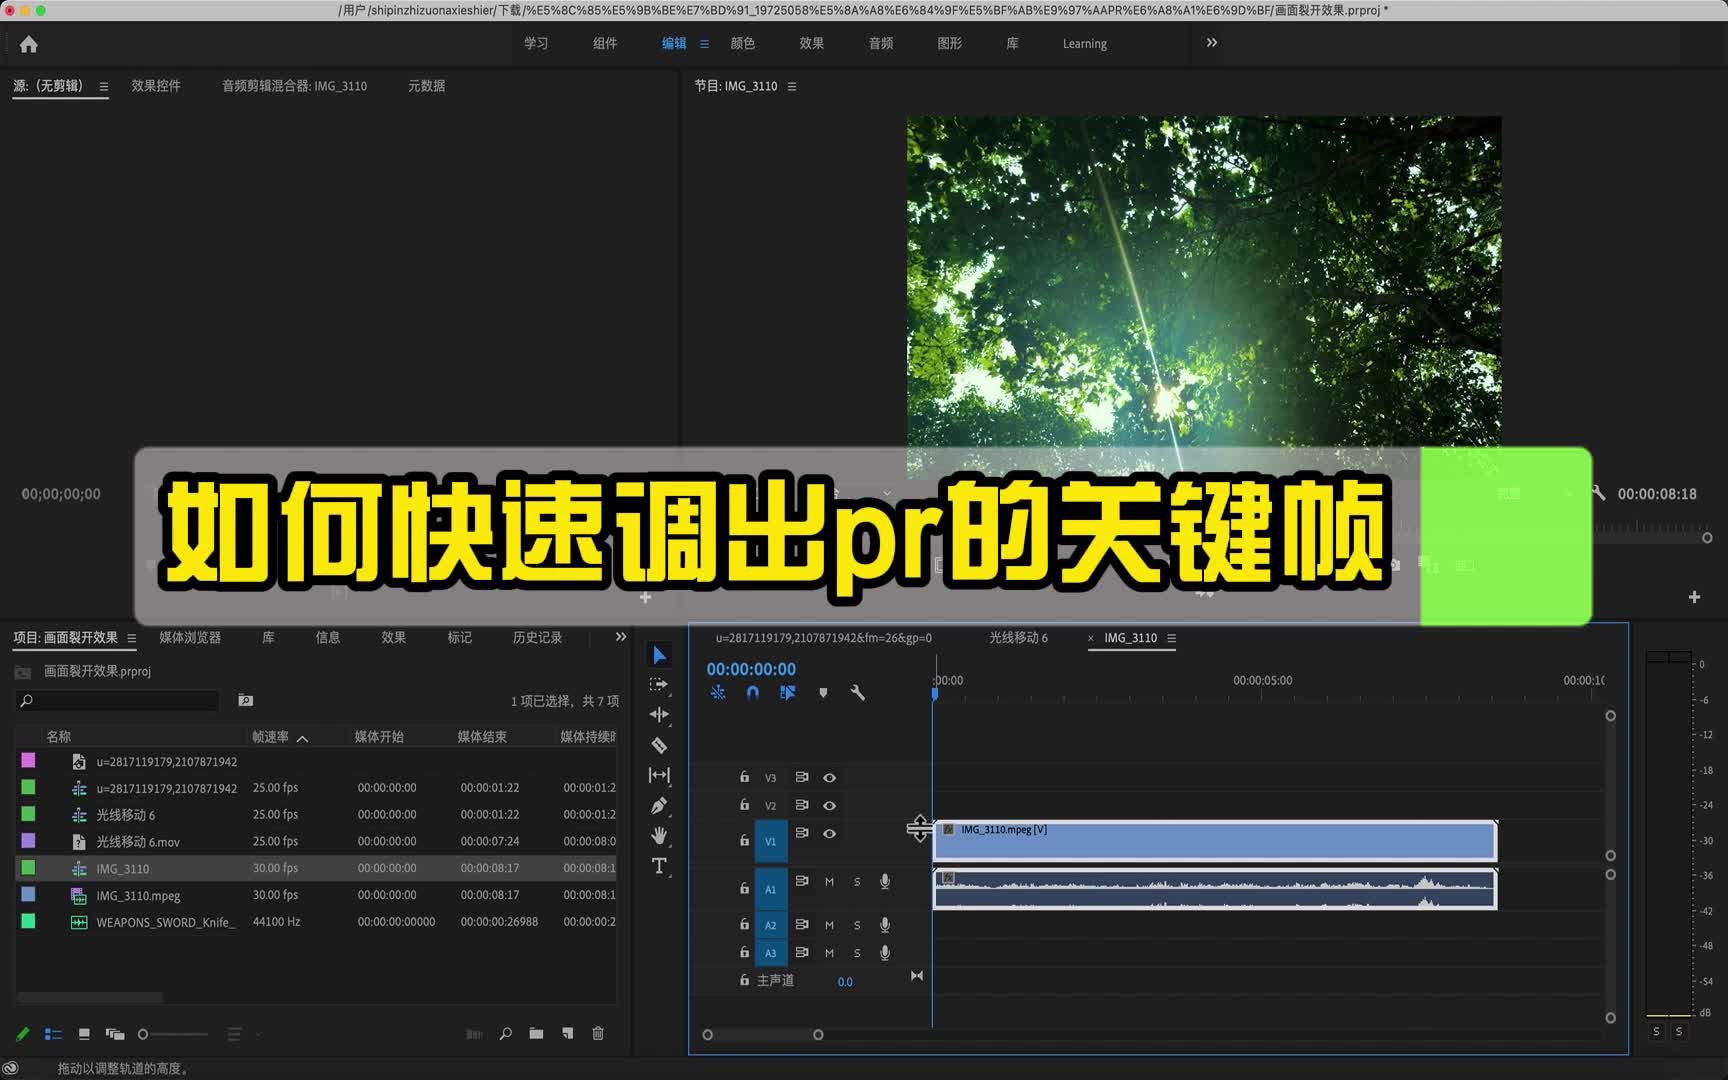Switch to the Audio workspace
The width and height of the screenshot is (1728, 1080).
pos(880,43)
